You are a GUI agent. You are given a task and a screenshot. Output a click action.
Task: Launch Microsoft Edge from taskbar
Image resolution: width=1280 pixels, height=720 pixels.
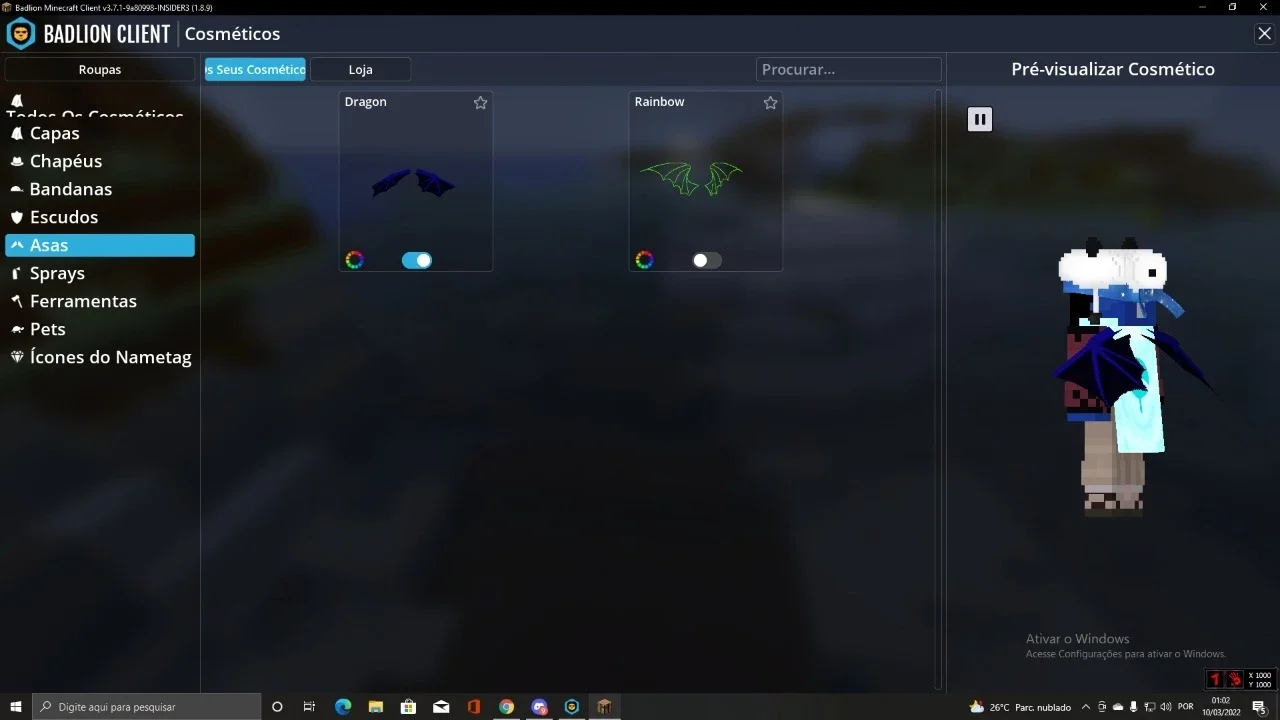[x=343, y=707]
